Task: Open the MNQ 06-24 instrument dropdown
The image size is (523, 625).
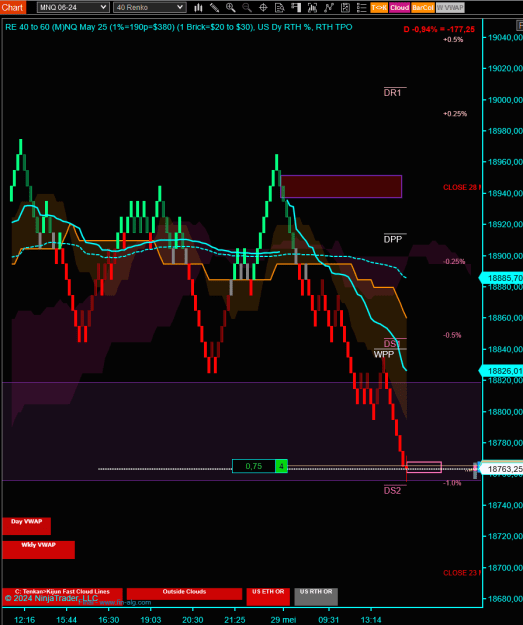Action: coord(73,7)
